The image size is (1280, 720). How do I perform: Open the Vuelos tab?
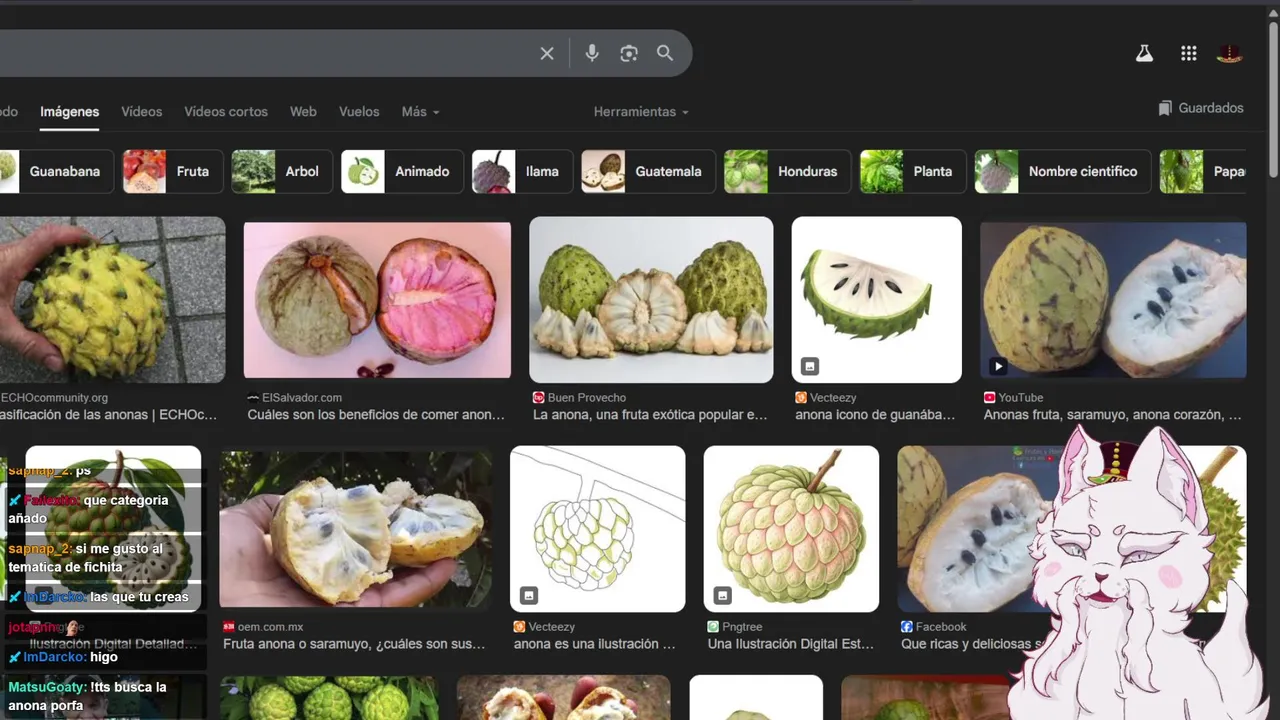pyautogui.click(x=359, y=112)
